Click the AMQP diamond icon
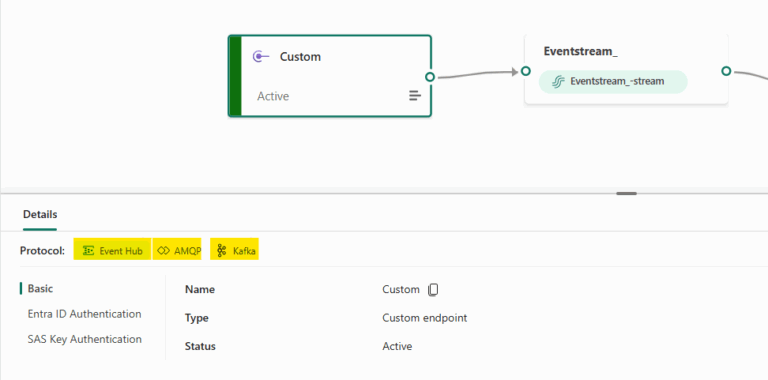 pos(163,251)
